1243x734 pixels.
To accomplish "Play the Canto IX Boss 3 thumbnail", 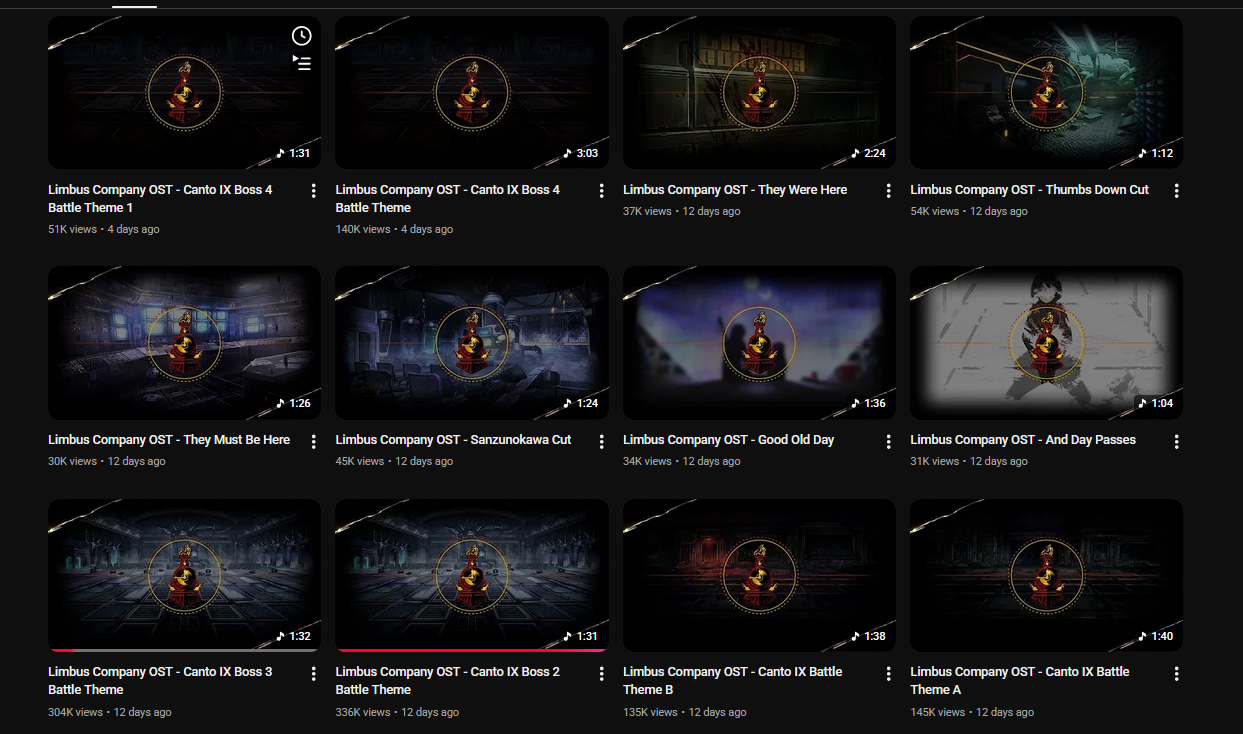I will pos(185,575).
